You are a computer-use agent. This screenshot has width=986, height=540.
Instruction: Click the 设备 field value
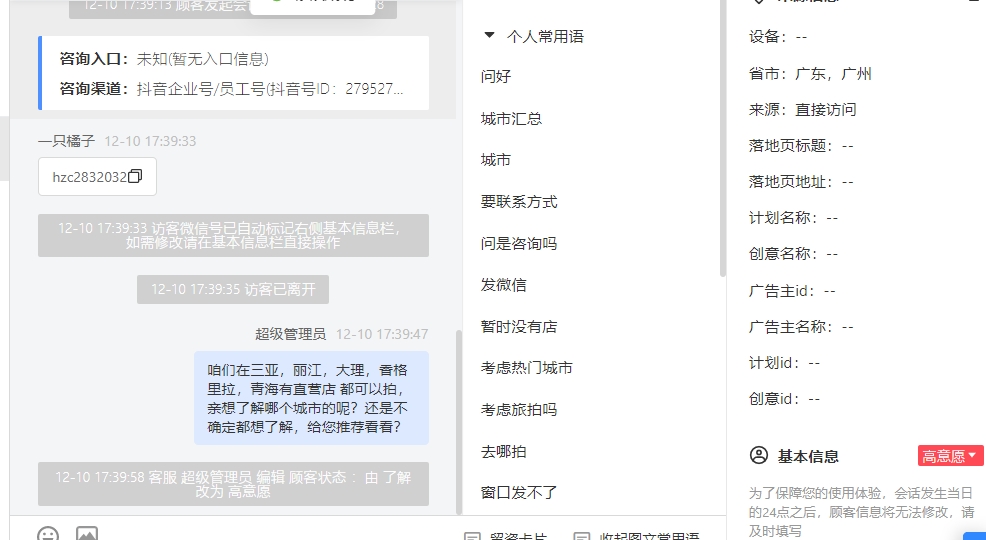[x=801, y=37]
